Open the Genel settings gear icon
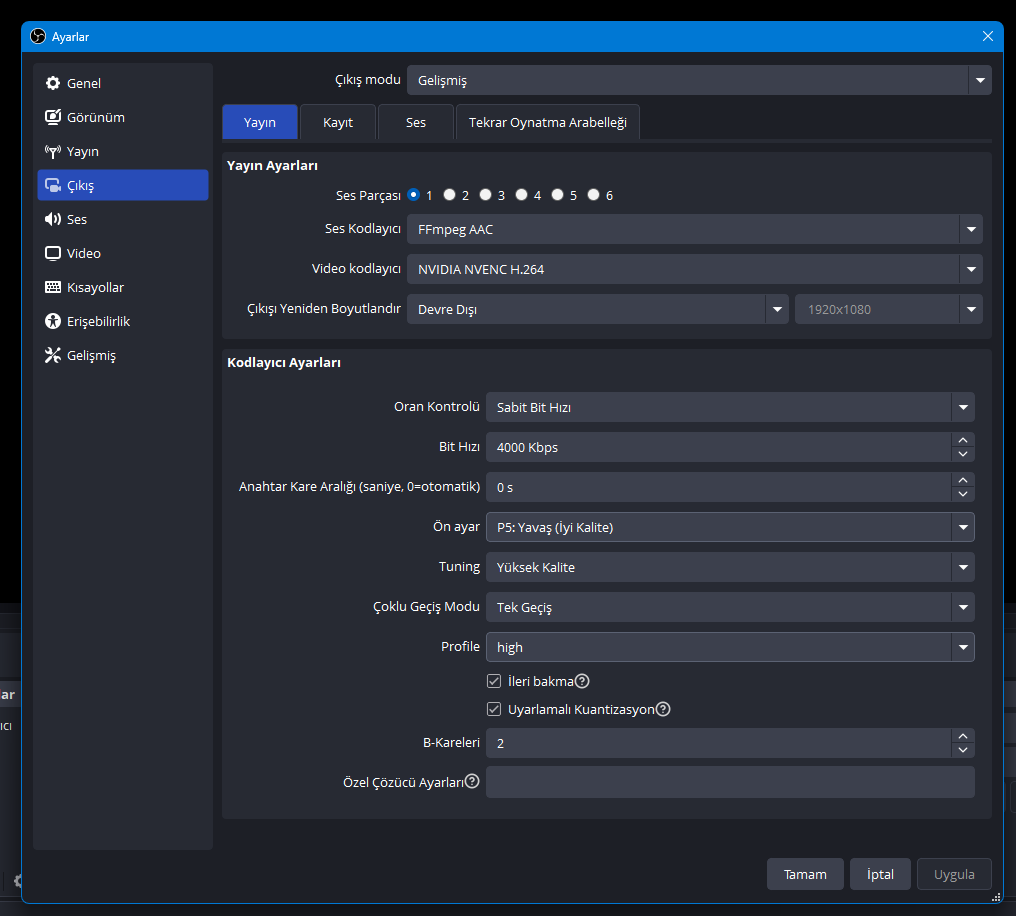This screenshot has height=916, width=1016. [53, 83]
